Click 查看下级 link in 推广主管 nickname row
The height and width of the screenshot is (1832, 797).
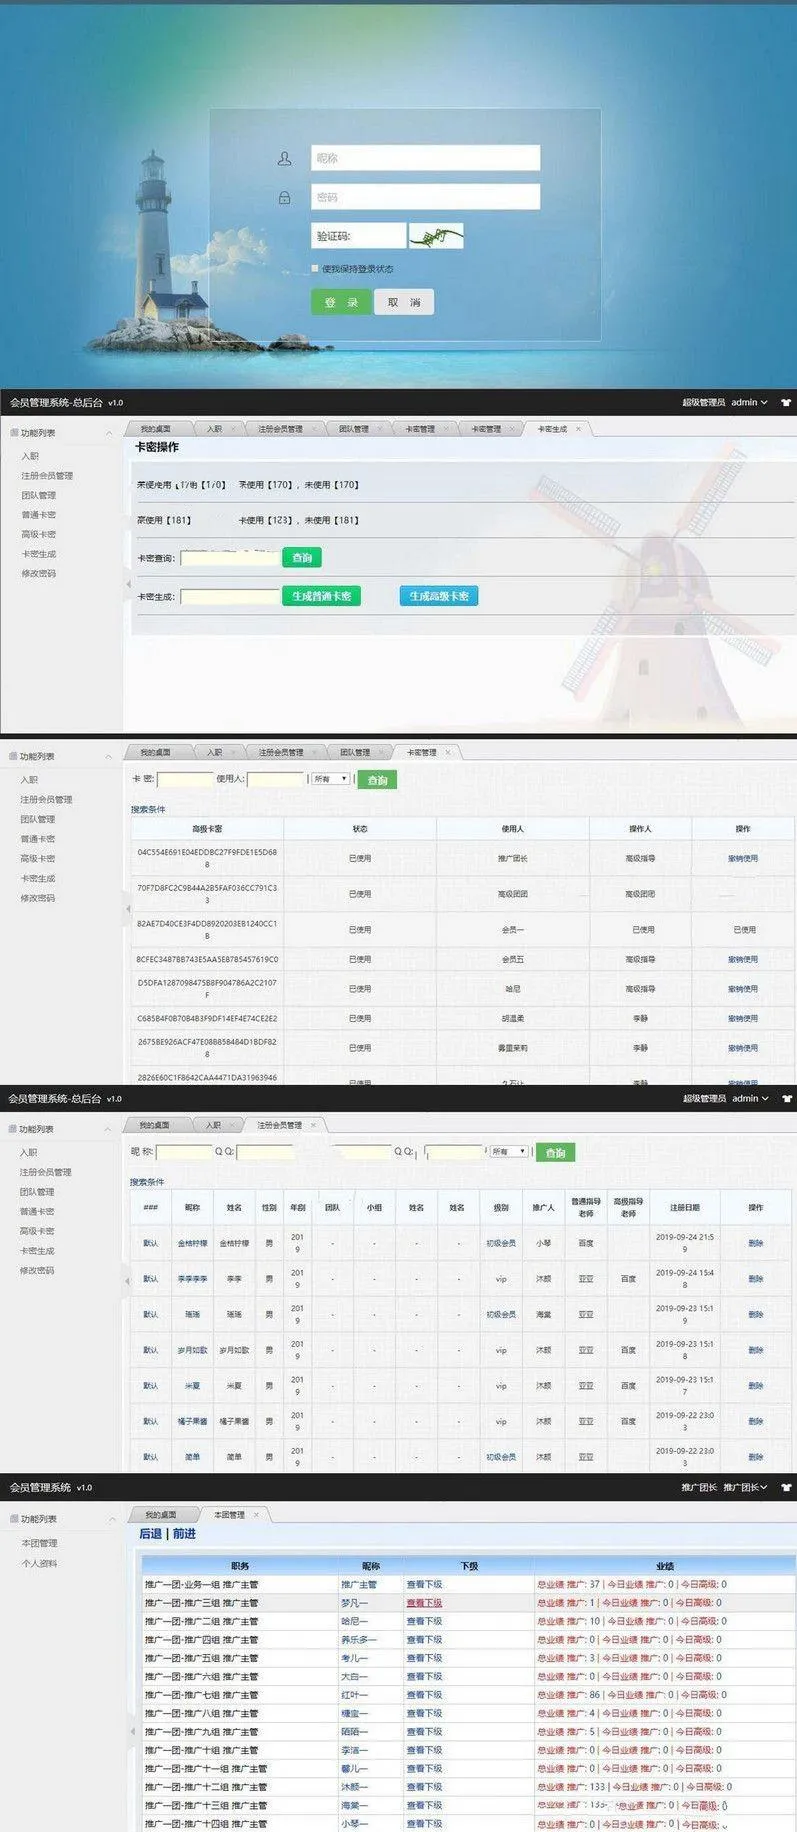click(x=424, y=1584)
